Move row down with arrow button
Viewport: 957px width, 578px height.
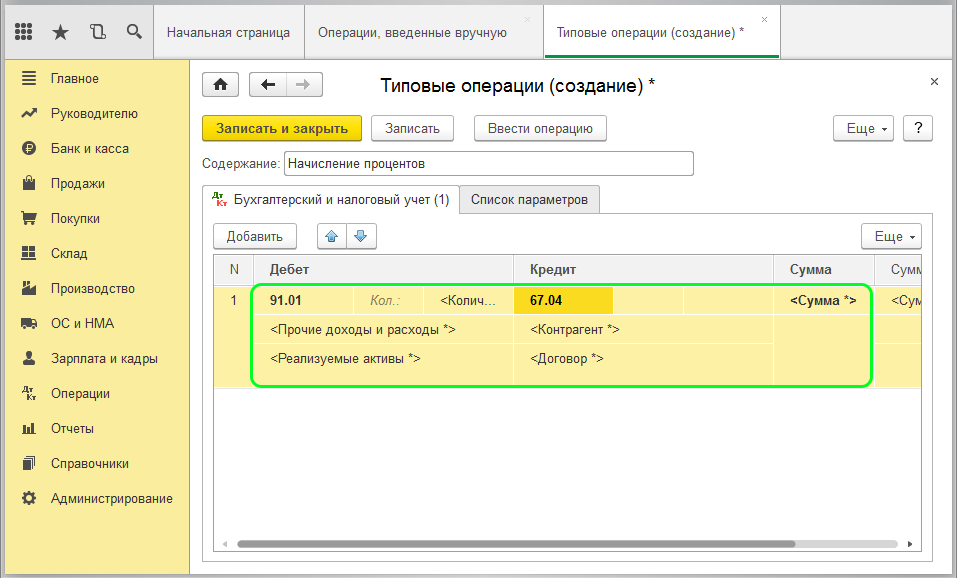[360, 237]
